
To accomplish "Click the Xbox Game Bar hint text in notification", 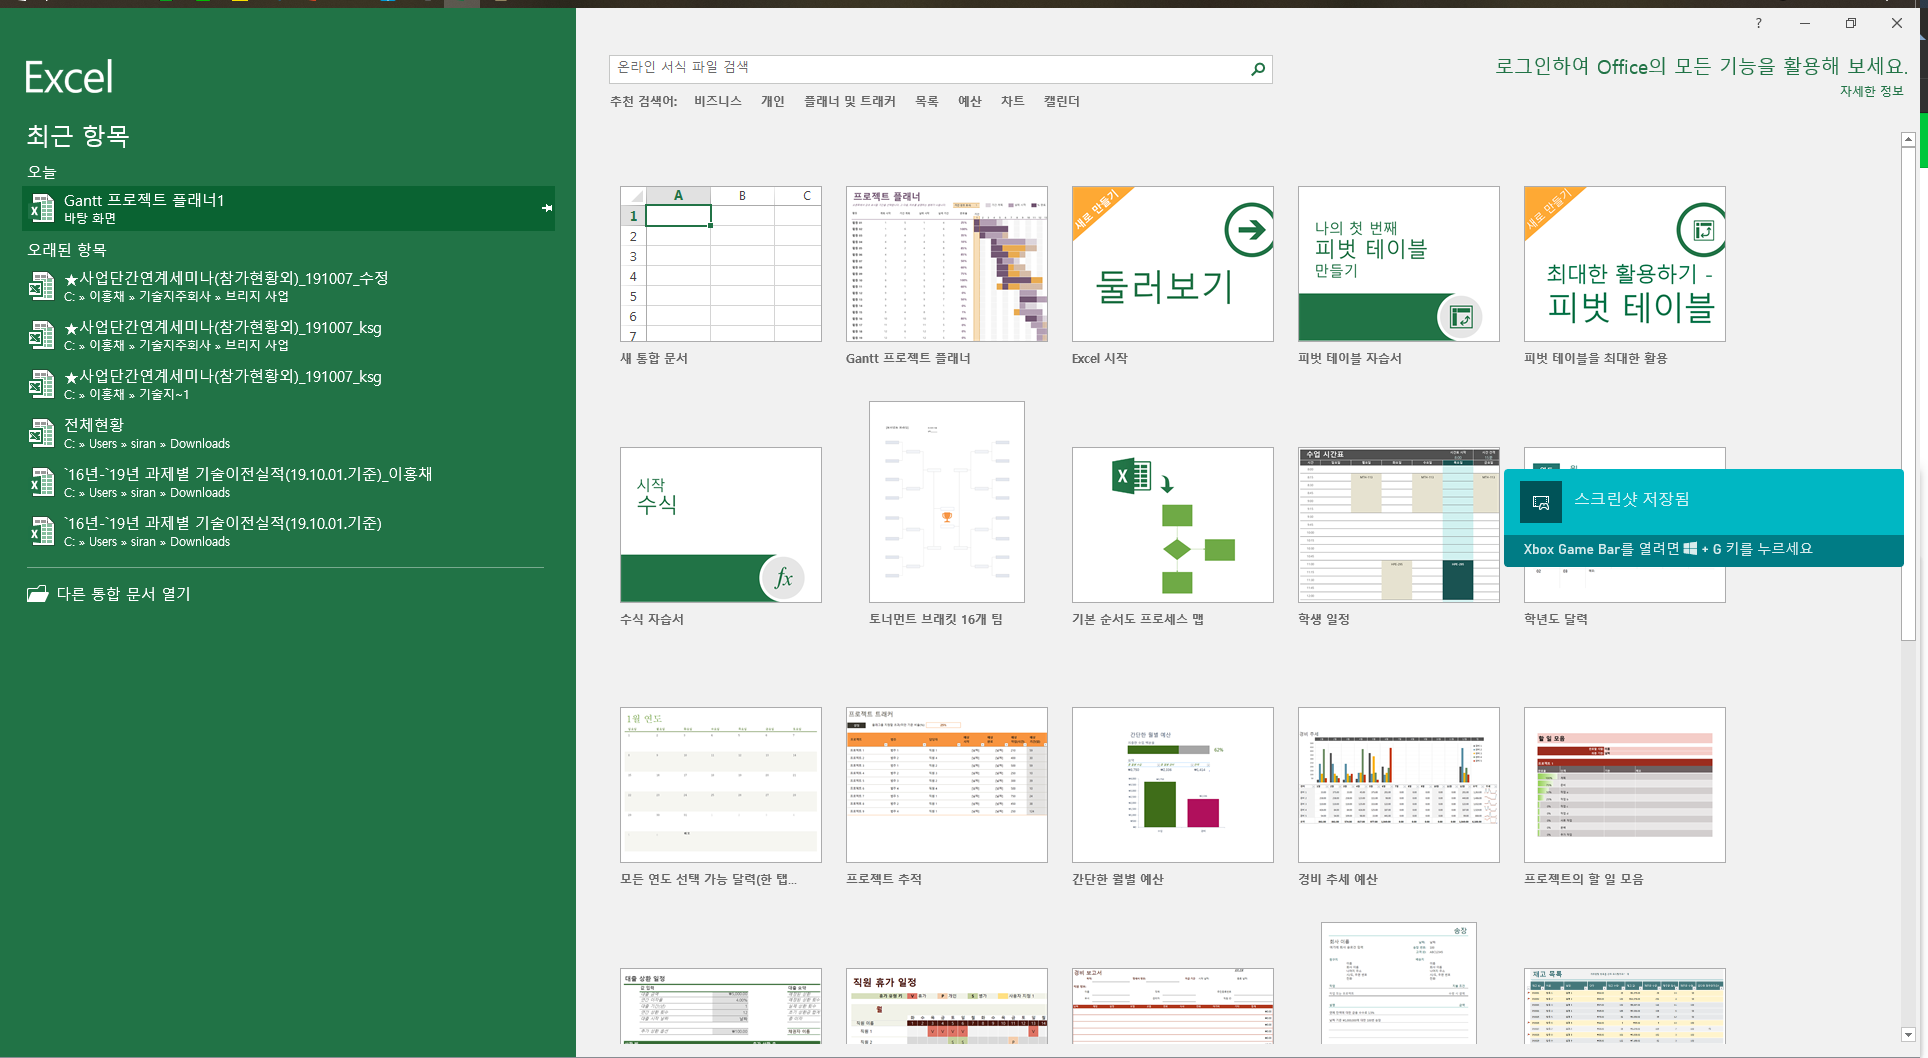I will pos(1668,549).
